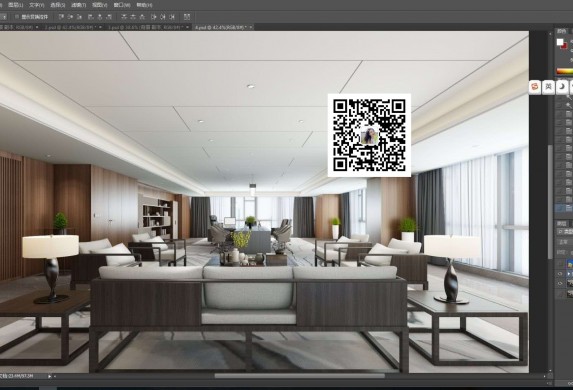The width and height of the screenshot is (573, 390).
Task: Click the align right edges icon
Action: click(x=109, y=17)
